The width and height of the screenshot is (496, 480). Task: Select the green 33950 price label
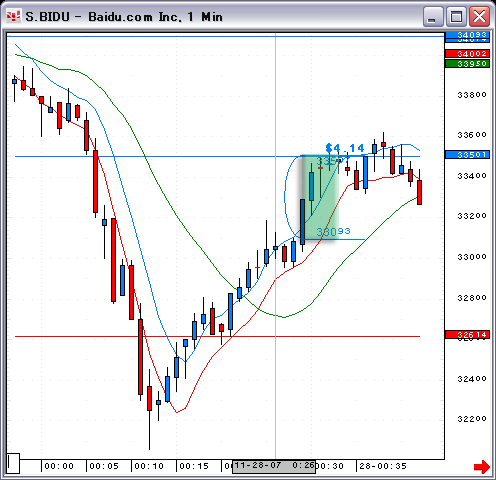coord(467,63)
